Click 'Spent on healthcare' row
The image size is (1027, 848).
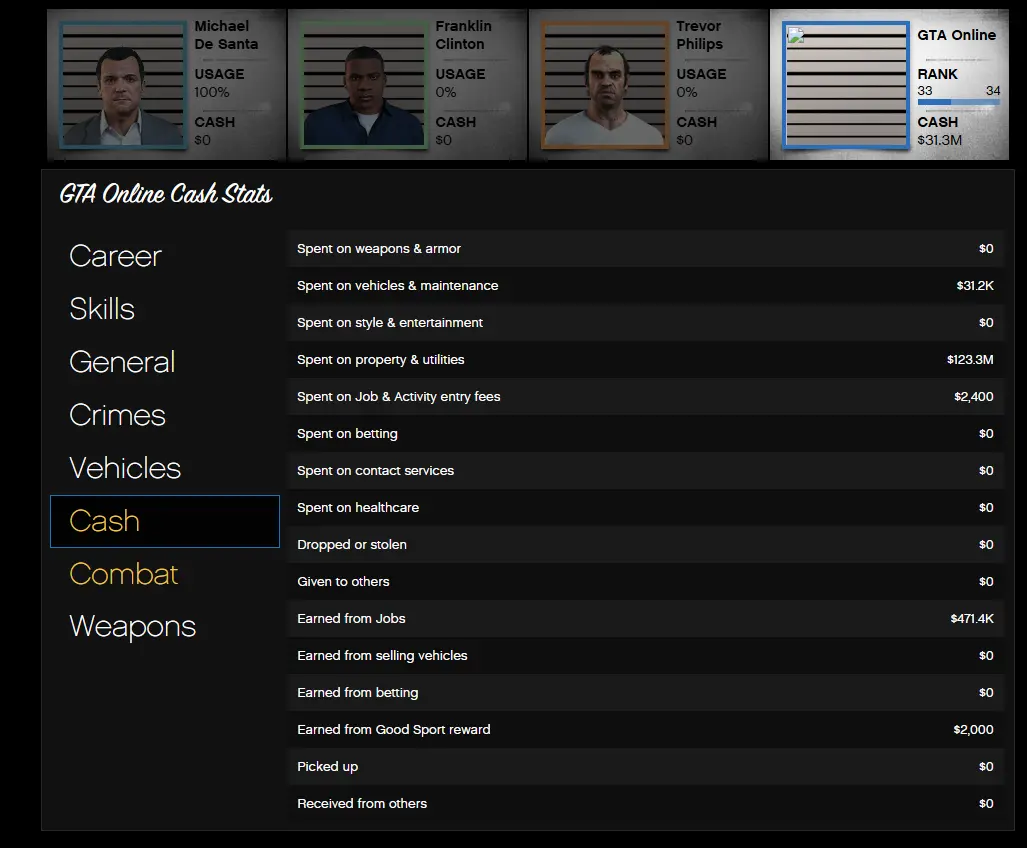coord(645,507)
